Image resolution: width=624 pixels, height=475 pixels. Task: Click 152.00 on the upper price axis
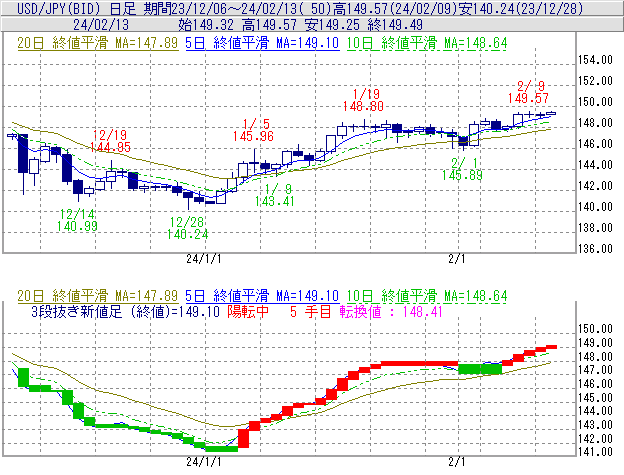[595, 81]
